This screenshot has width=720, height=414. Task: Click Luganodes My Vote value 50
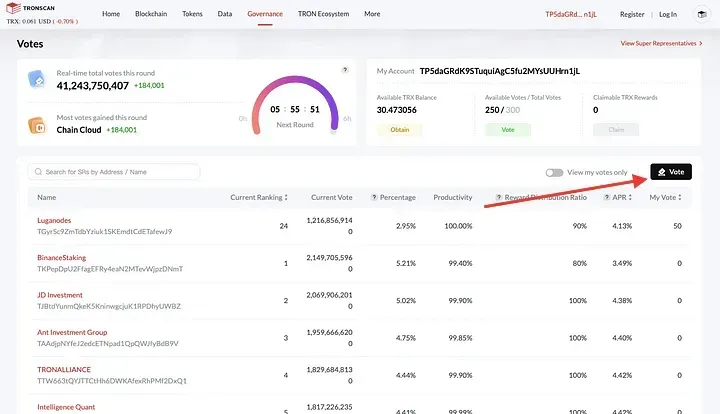point(677,226)
